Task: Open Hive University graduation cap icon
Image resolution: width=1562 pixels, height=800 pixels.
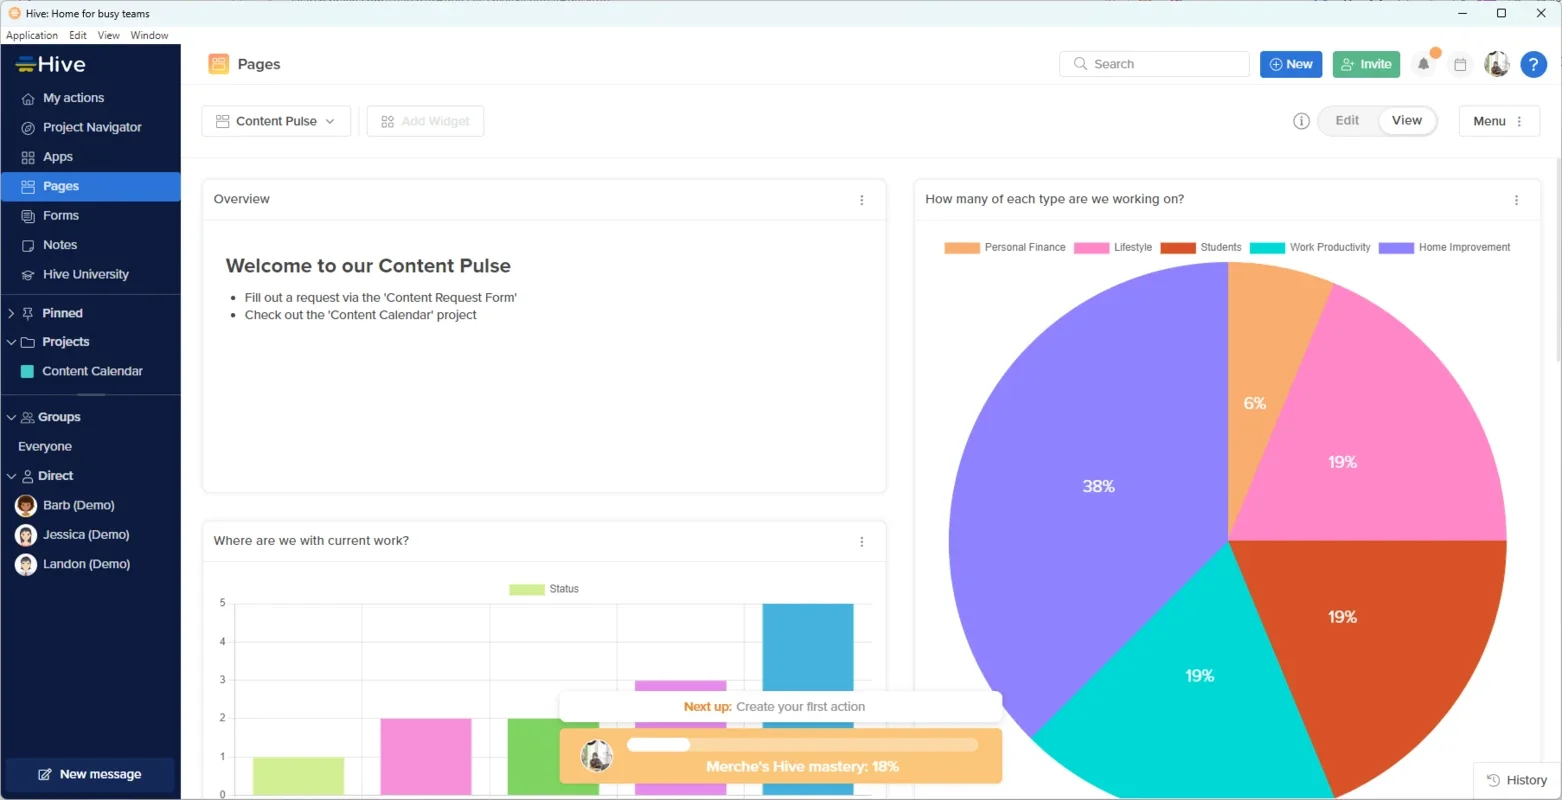Action: [x=28, y=275]
